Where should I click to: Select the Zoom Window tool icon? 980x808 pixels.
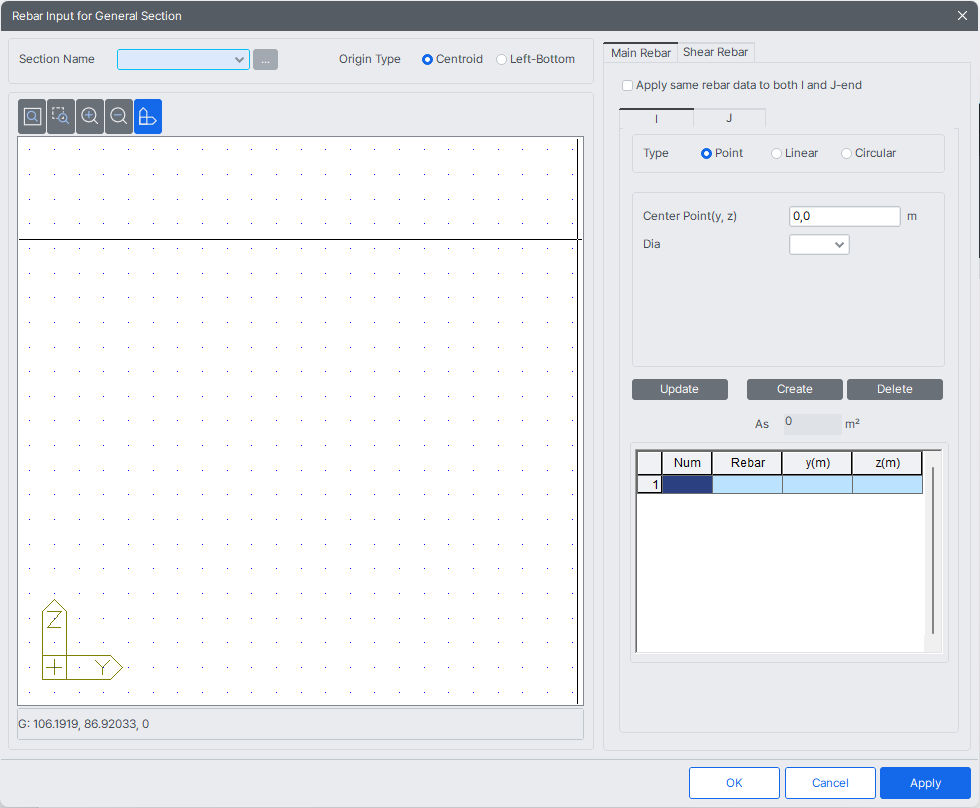tap(61, 116)
